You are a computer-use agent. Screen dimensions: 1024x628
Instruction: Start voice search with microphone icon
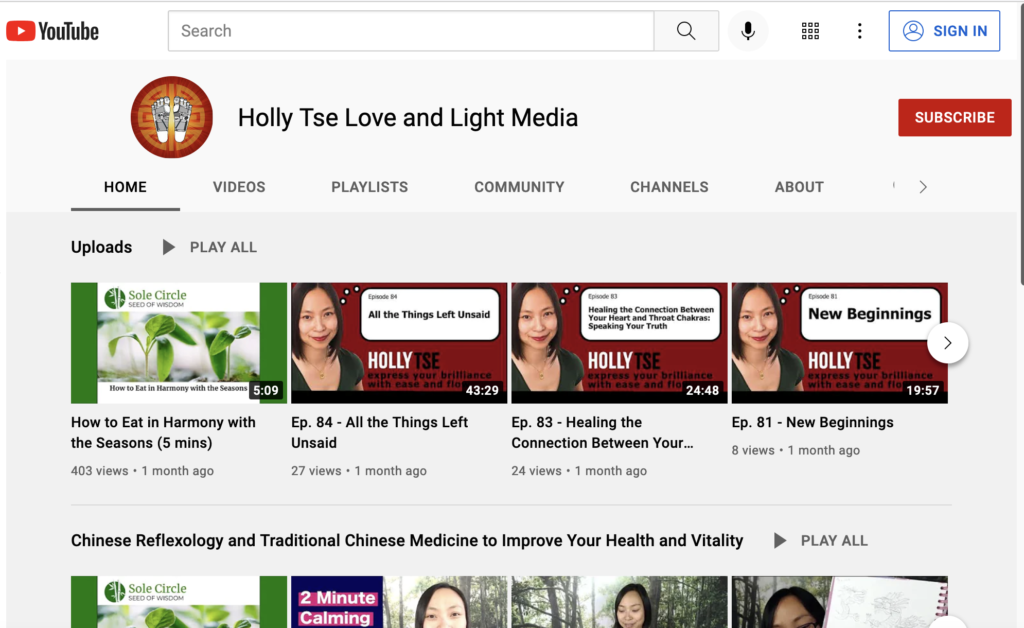click(x=747, y=31)
